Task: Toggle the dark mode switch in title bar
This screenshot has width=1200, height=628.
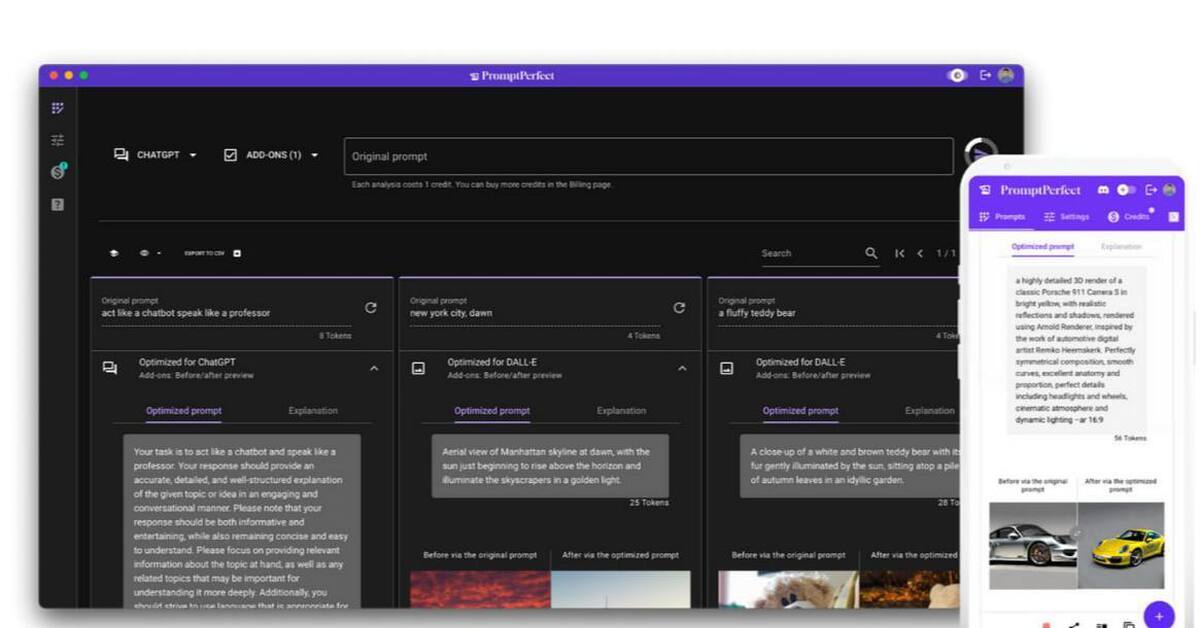Action: [957, 75]
